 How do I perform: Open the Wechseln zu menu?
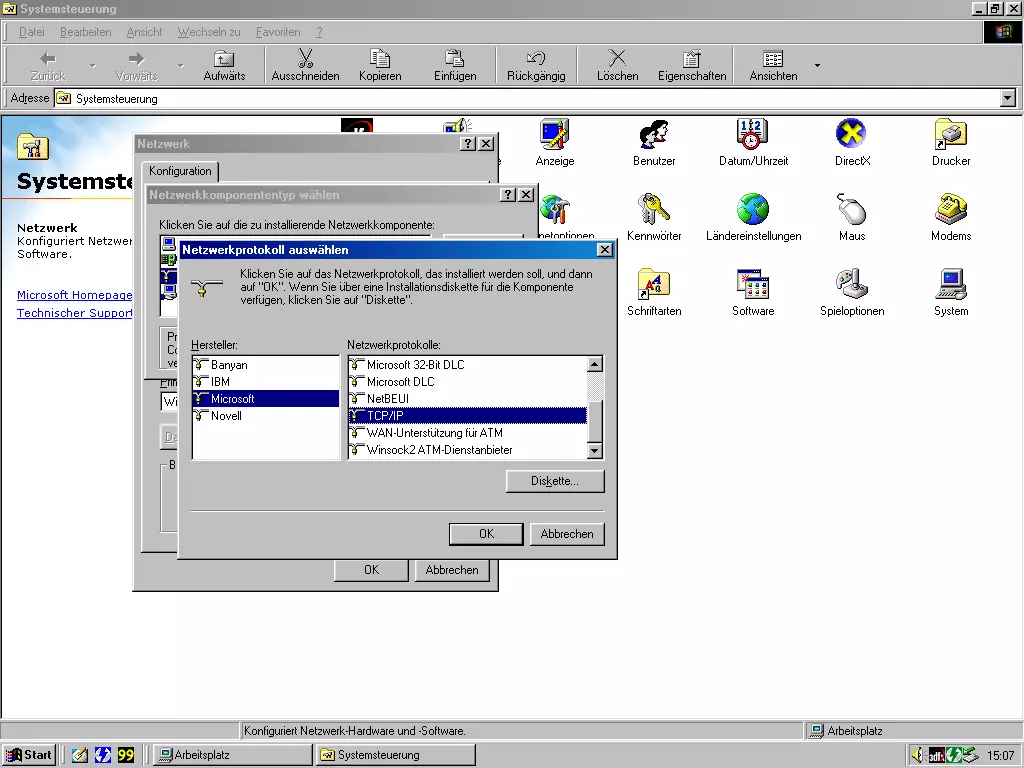pos(209,32)
